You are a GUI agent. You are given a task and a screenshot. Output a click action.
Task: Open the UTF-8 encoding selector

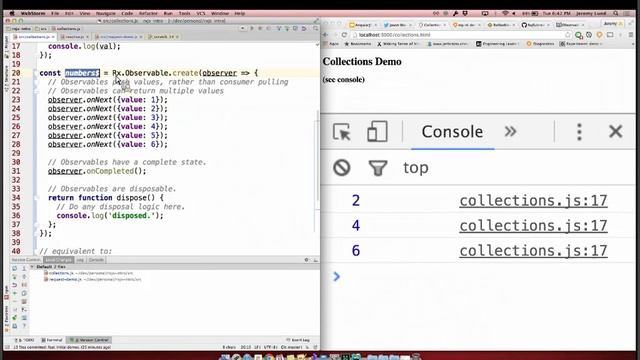[270, 347]
